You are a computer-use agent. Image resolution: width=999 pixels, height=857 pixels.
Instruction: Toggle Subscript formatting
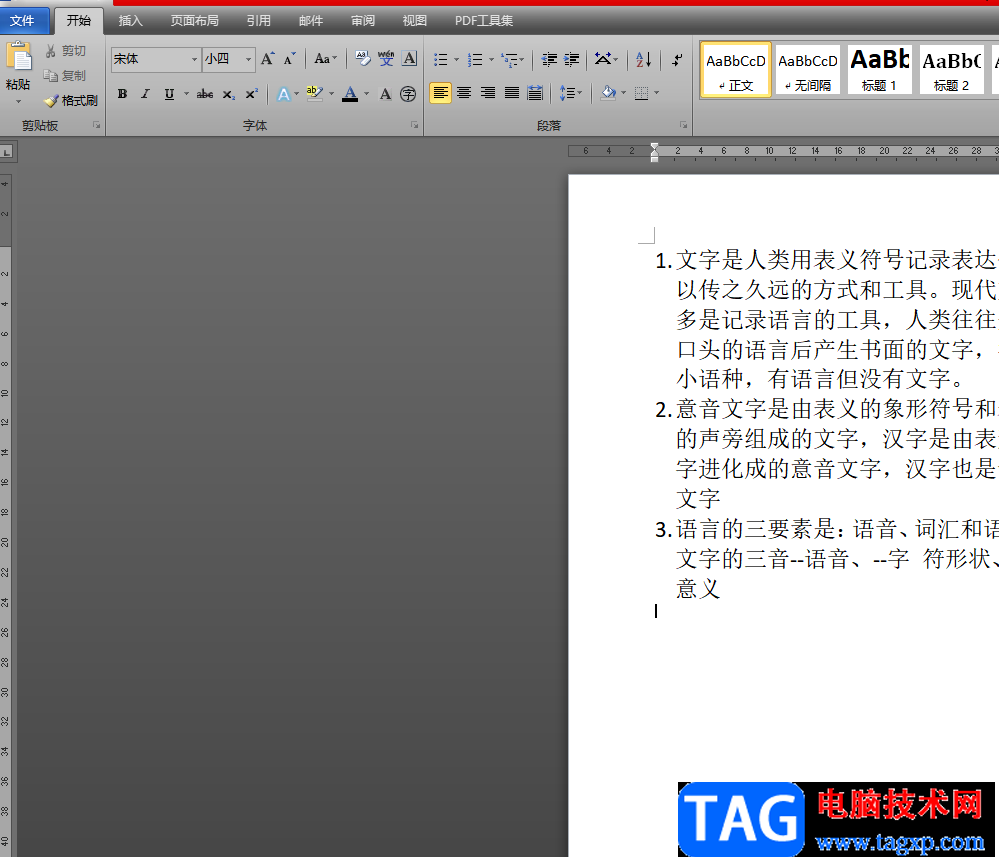(x=229, y=94)
